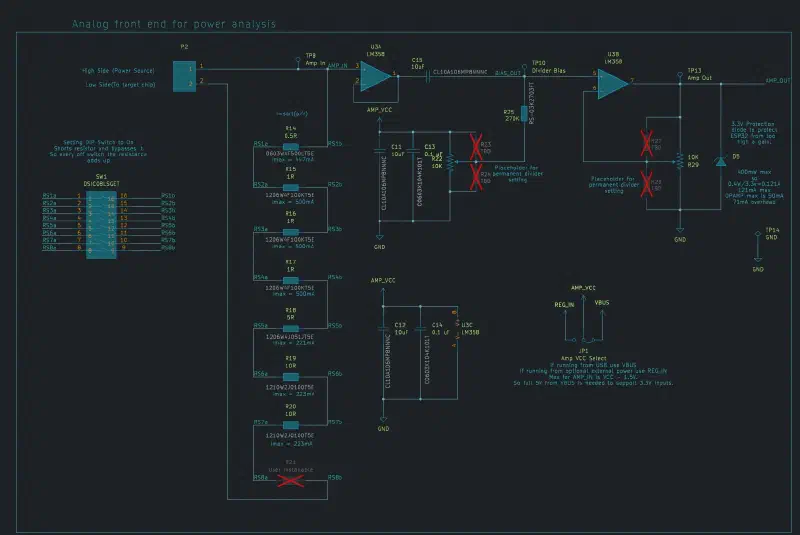Select the crossed-out R27 resistor
The image size is (800, 535).
[x=646, y=143]
